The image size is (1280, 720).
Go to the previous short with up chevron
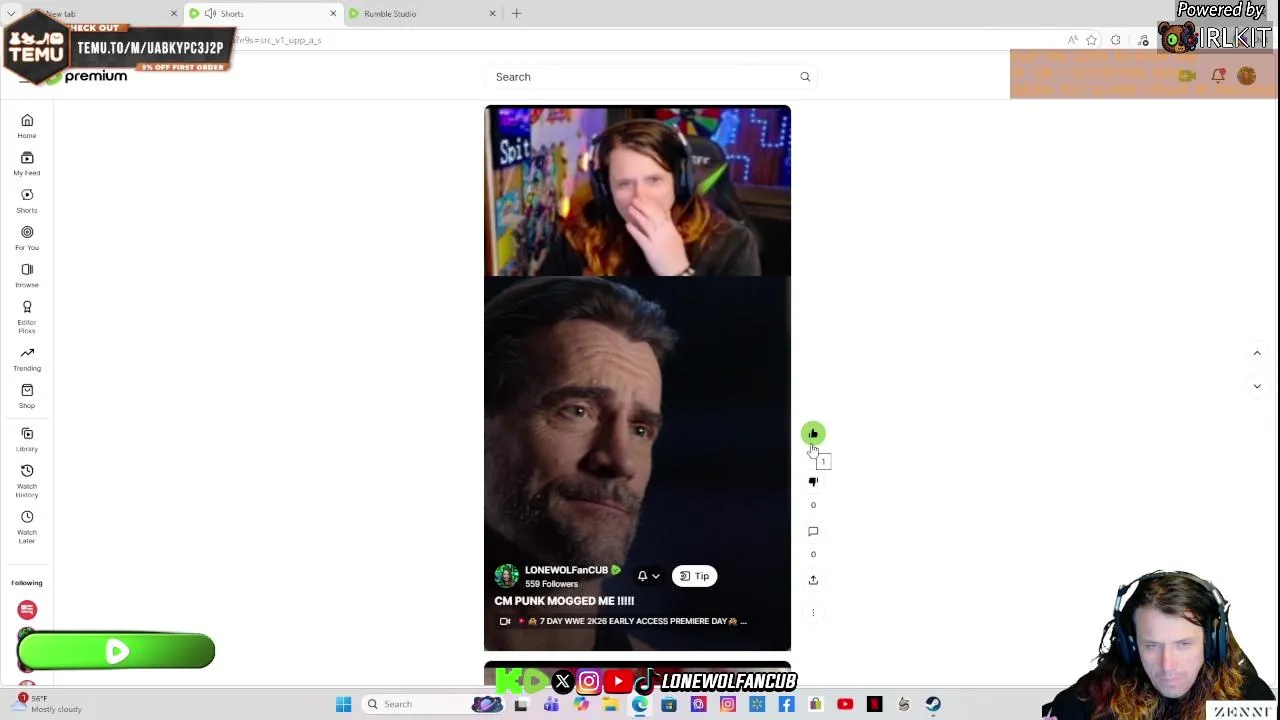1257,353
